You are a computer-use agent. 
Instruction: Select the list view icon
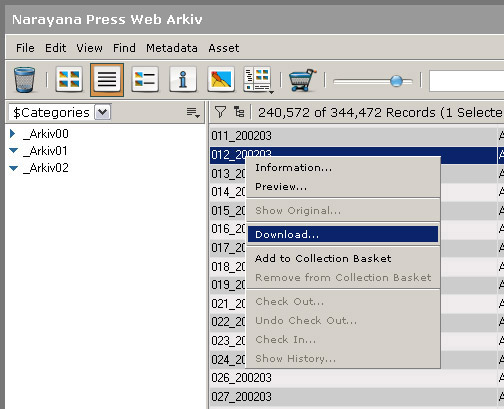107,80
